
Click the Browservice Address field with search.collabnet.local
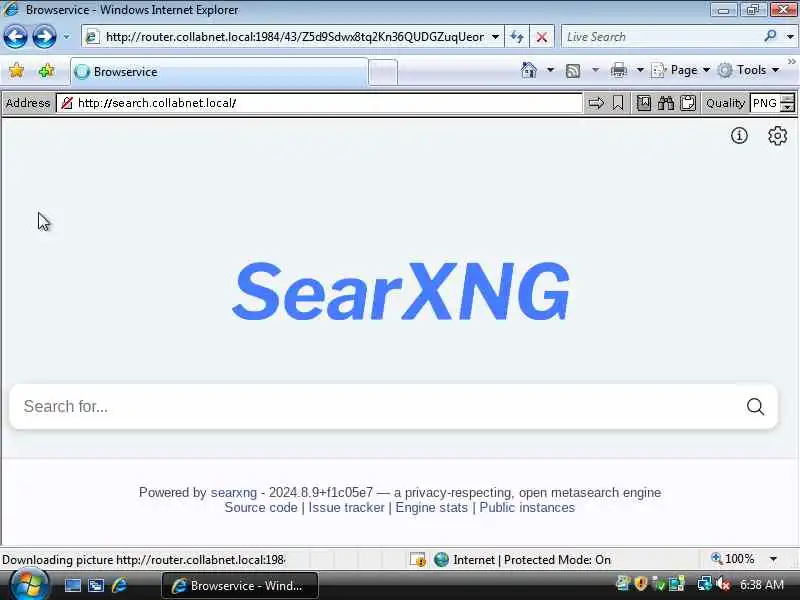coord(319,103)
